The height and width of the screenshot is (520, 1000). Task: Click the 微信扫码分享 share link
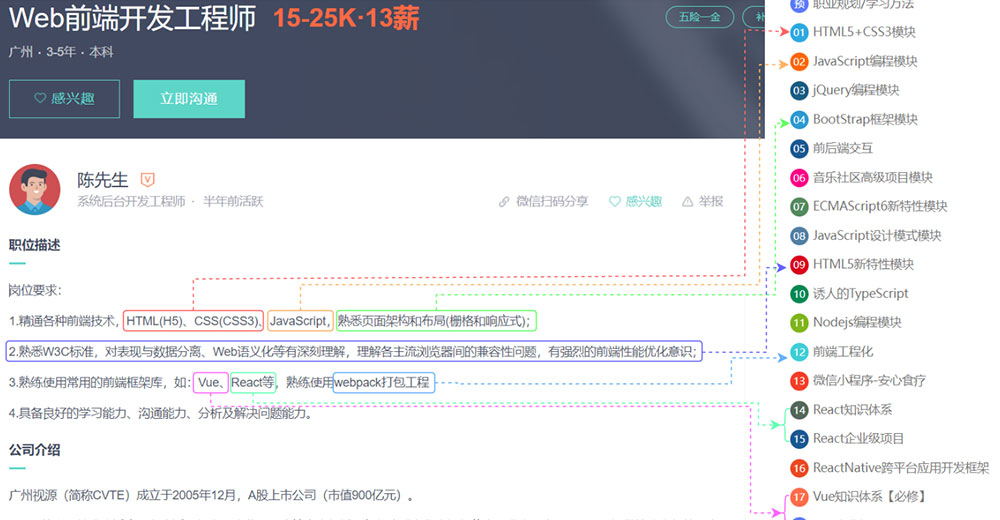[x=544, y=201]
